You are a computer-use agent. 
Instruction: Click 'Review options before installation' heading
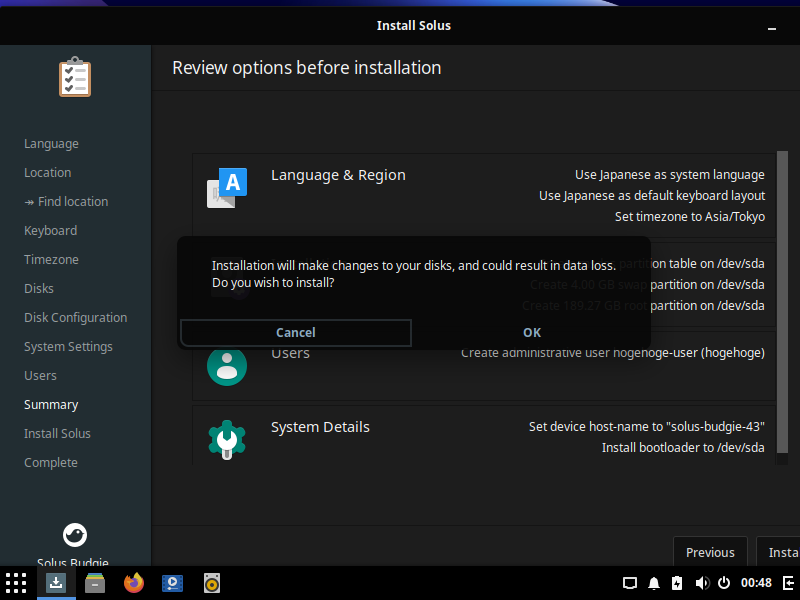coord(307,68)
